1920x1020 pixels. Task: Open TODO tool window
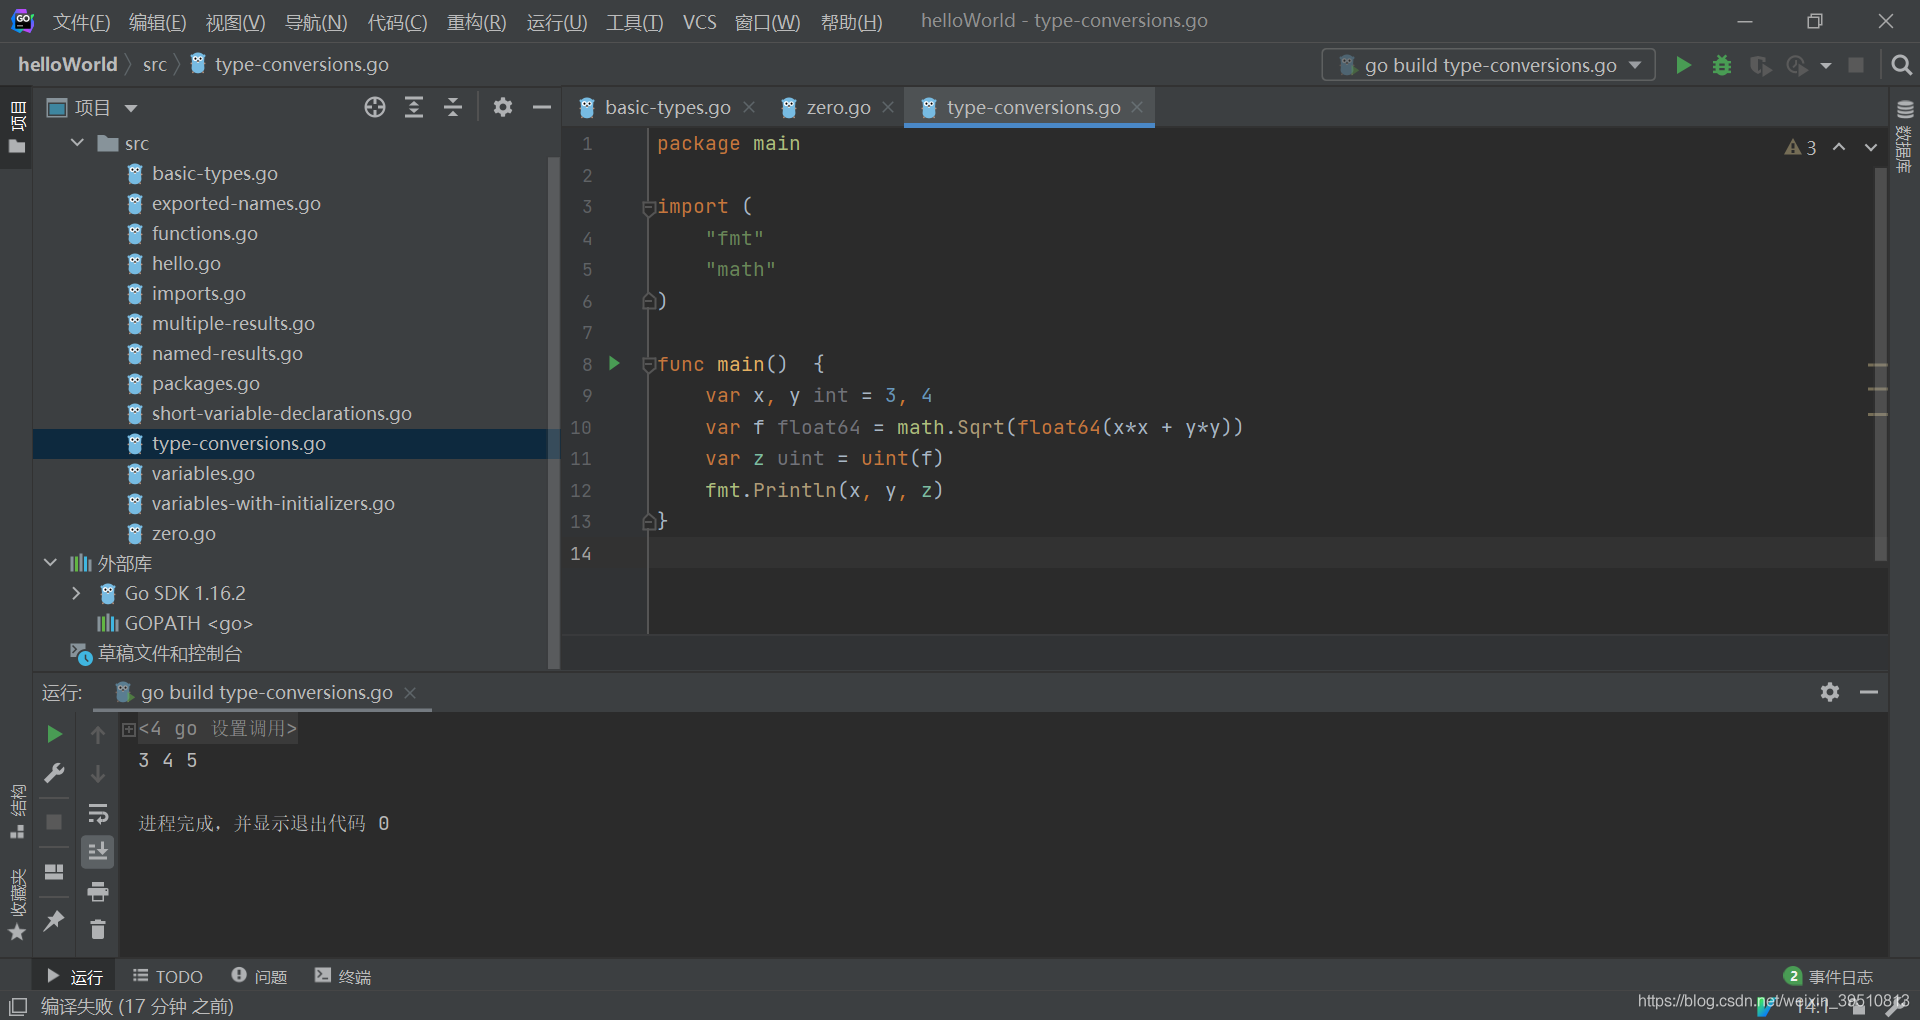click(x=167, y=976)
